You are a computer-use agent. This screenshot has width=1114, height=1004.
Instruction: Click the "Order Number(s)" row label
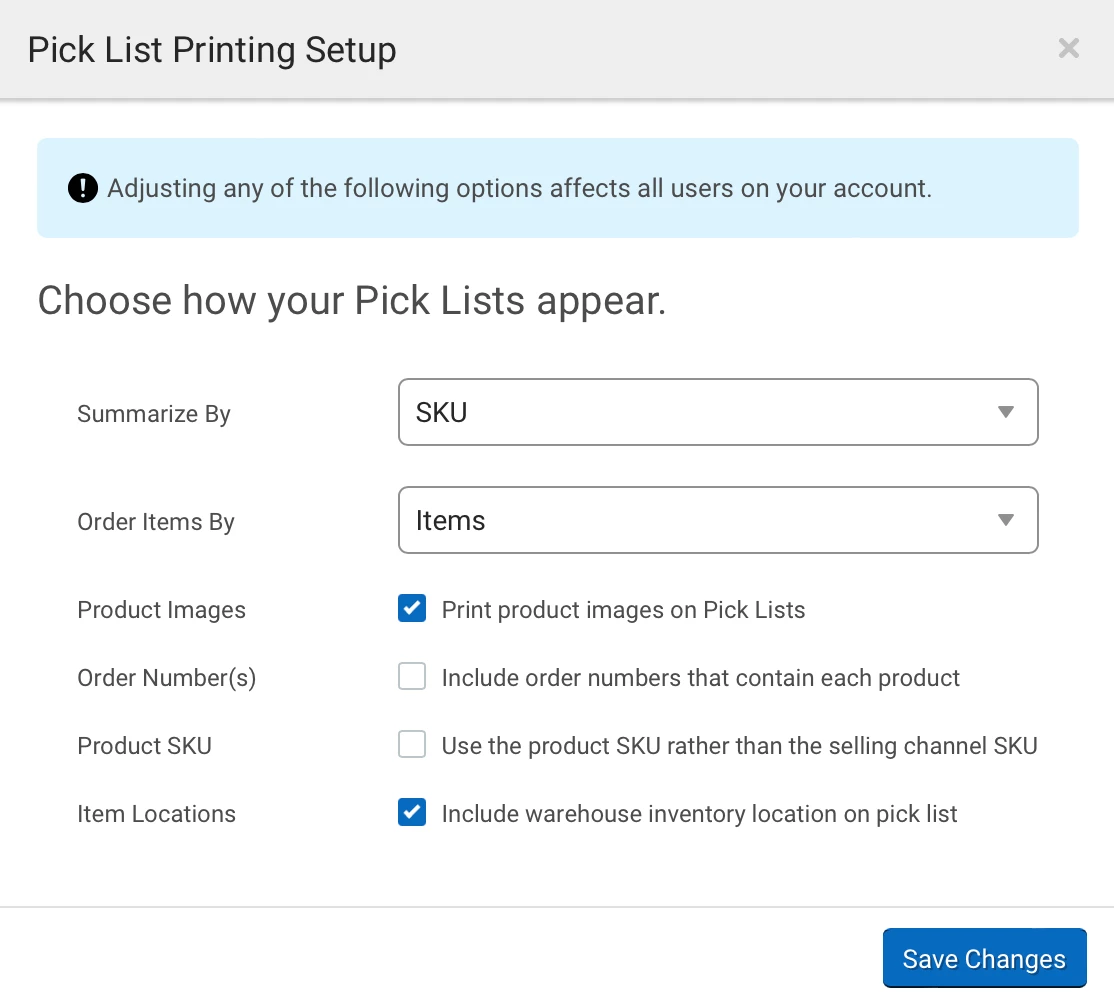[166, 678]
